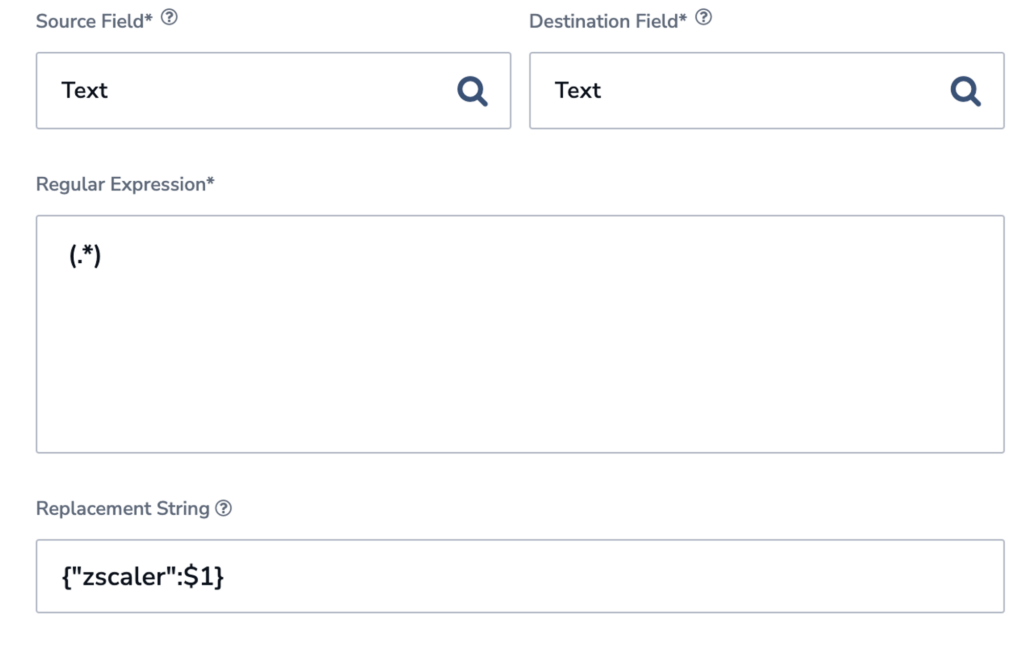Focus the Destination Field input box
This screenshot has height=650, width=1024.
(767, 91)
